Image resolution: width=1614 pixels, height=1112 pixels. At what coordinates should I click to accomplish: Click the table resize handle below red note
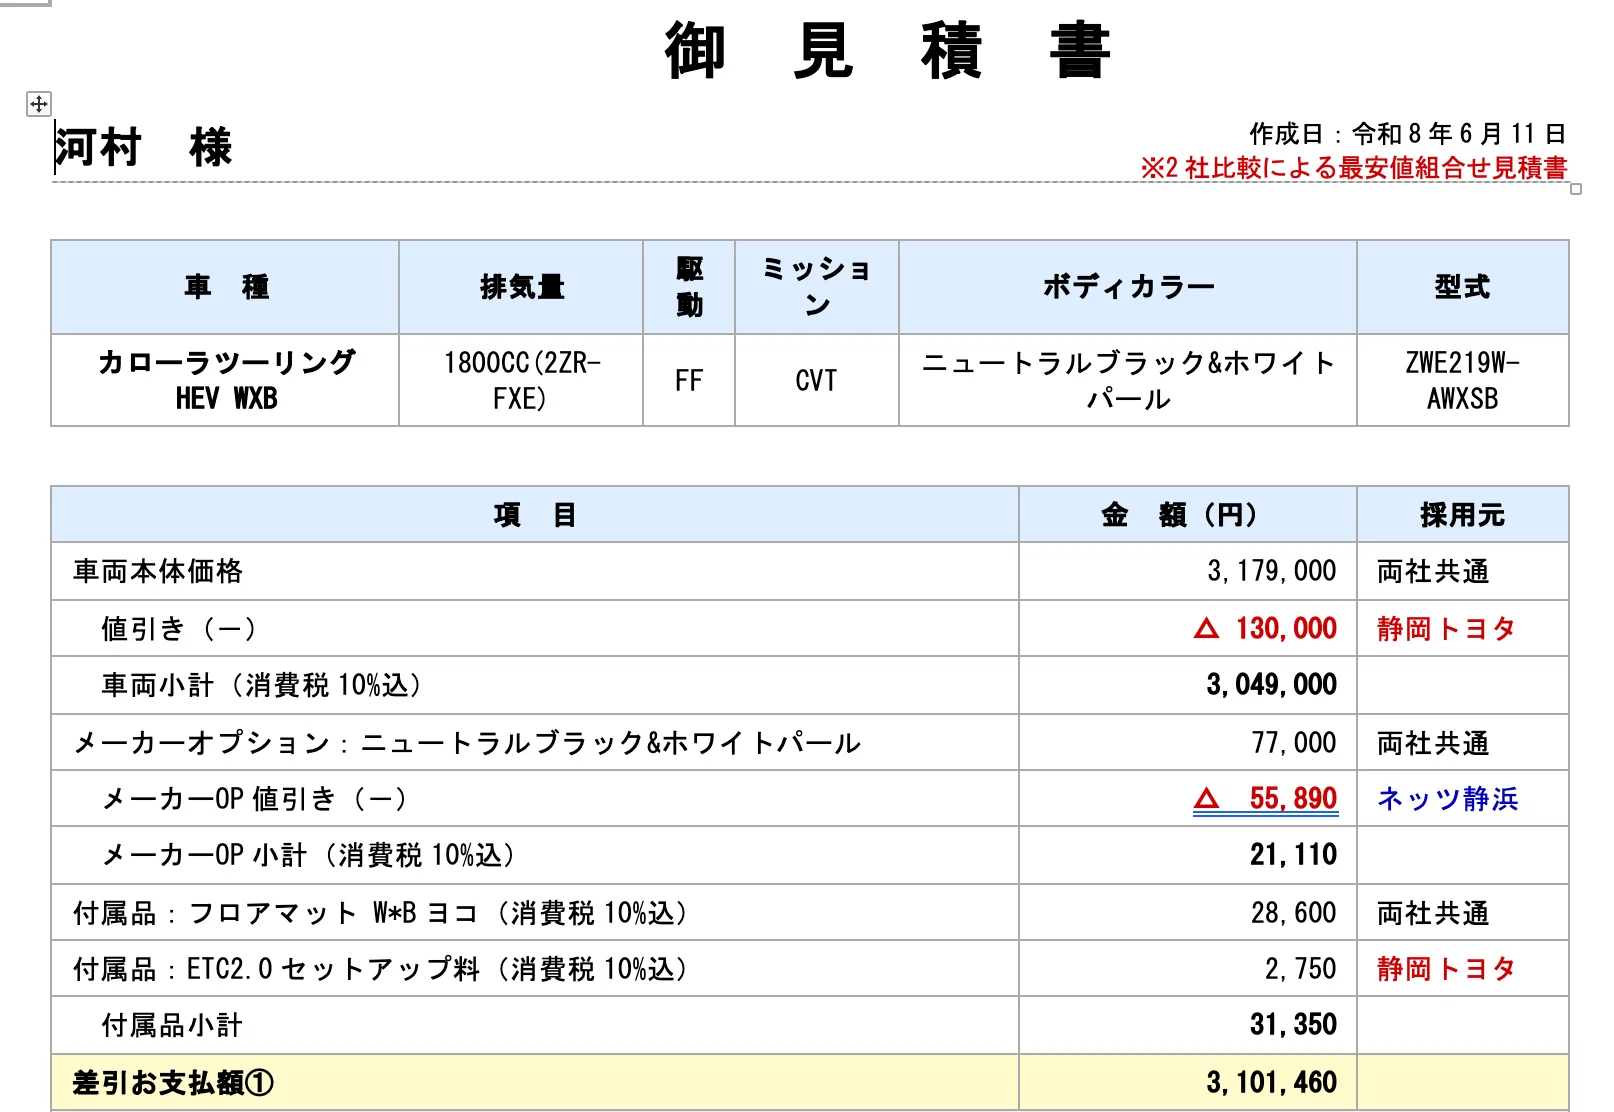(1576, 189)
